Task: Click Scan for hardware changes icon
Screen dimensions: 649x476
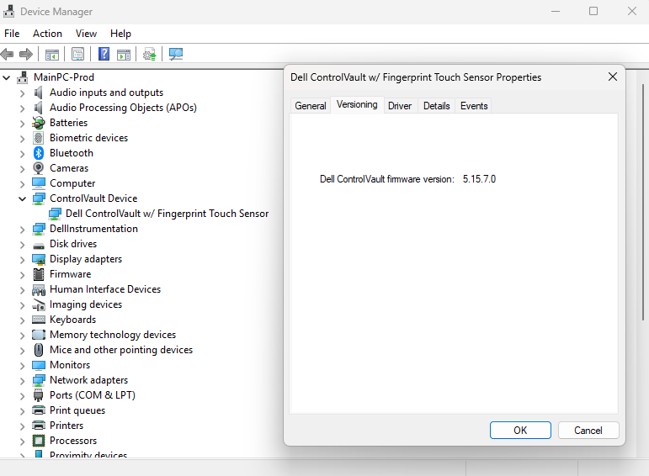Action: point(176,54)
